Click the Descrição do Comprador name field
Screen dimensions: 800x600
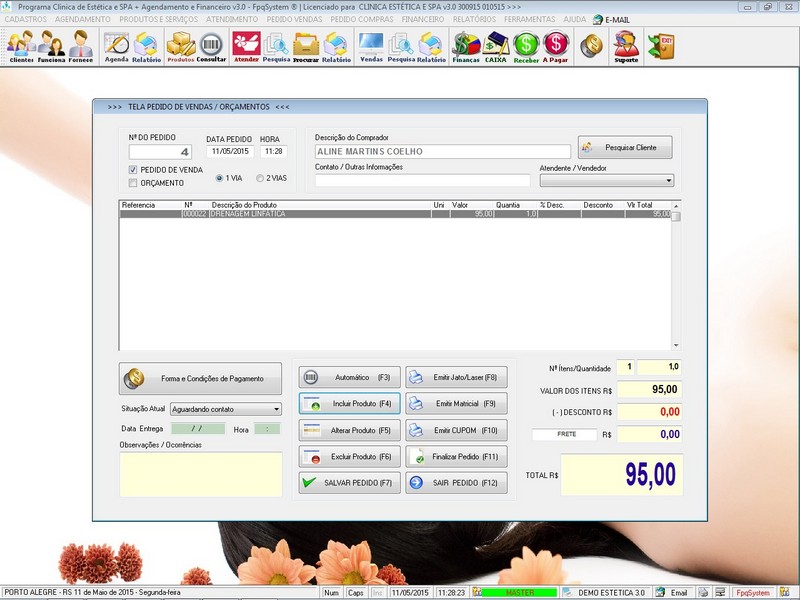(x=443, y=152)
